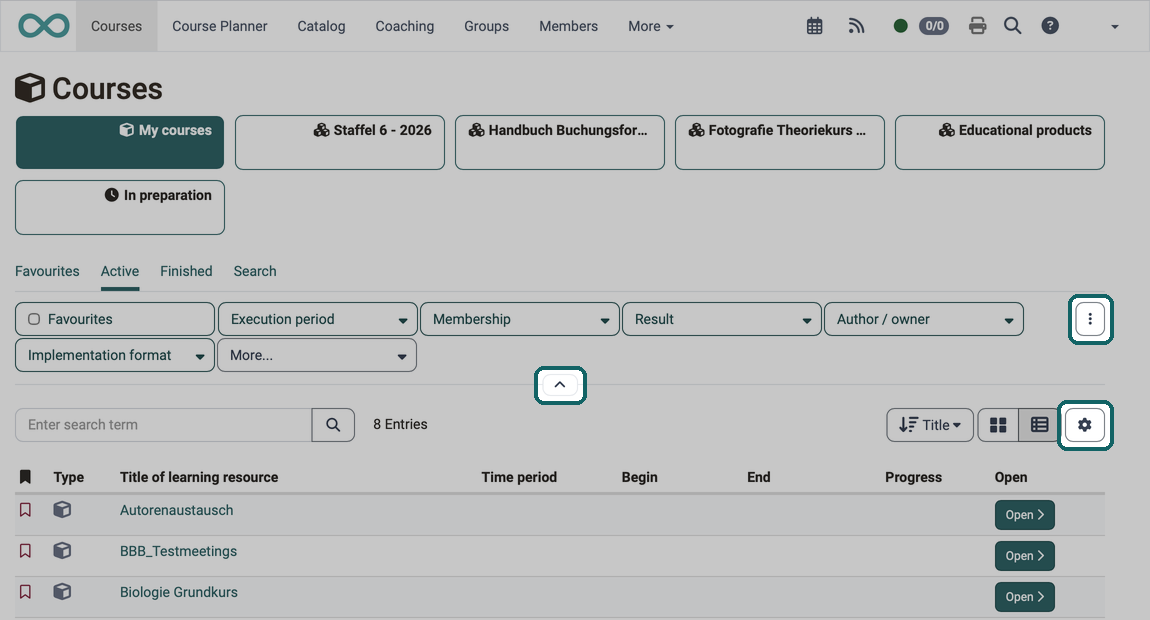Screen dimensions: 1150x620
Task: Open the search magnifier in header
Action: click(1013, 26)
